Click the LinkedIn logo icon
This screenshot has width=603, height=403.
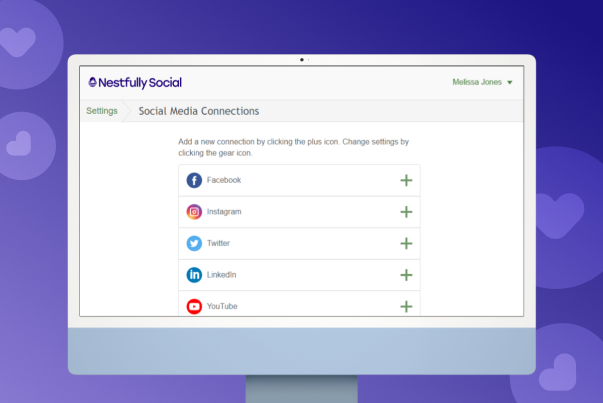click(194, 275)
